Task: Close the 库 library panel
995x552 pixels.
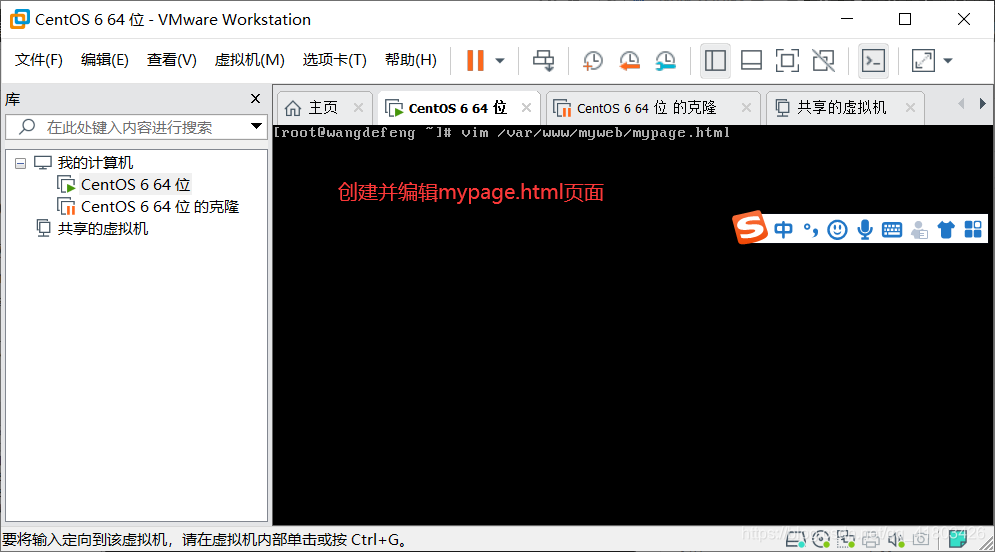Action: tap(255, 98)
